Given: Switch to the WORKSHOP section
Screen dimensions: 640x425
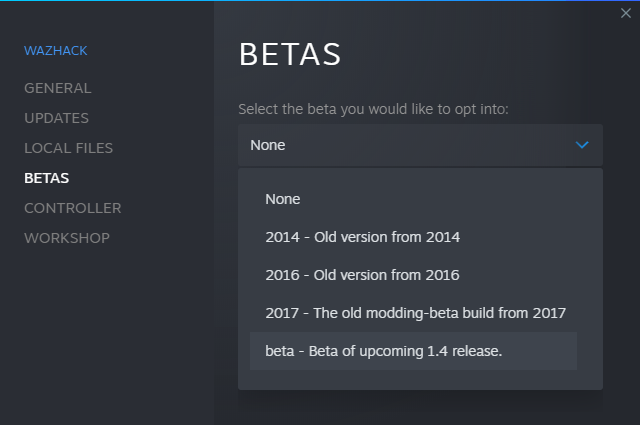Looking at the screenshot, I should coord(67,238).
